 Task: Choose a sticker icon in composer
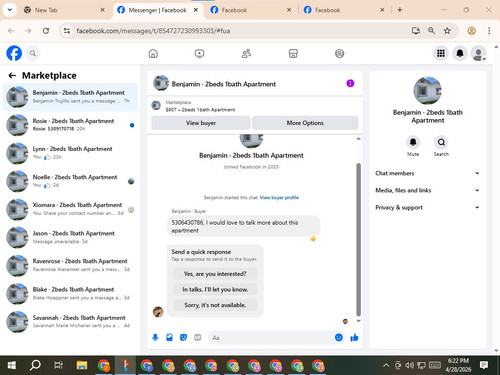click(183, 338)
